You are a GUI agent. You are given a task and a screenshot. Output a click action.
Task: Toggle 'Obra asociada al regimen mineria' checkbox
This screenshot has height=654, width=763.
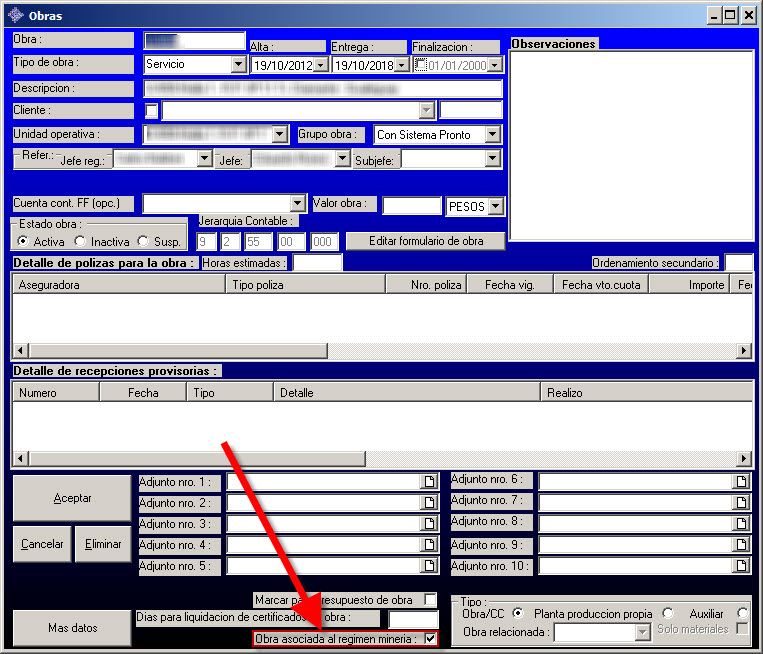pyautogui.click(x=430, y=639)
